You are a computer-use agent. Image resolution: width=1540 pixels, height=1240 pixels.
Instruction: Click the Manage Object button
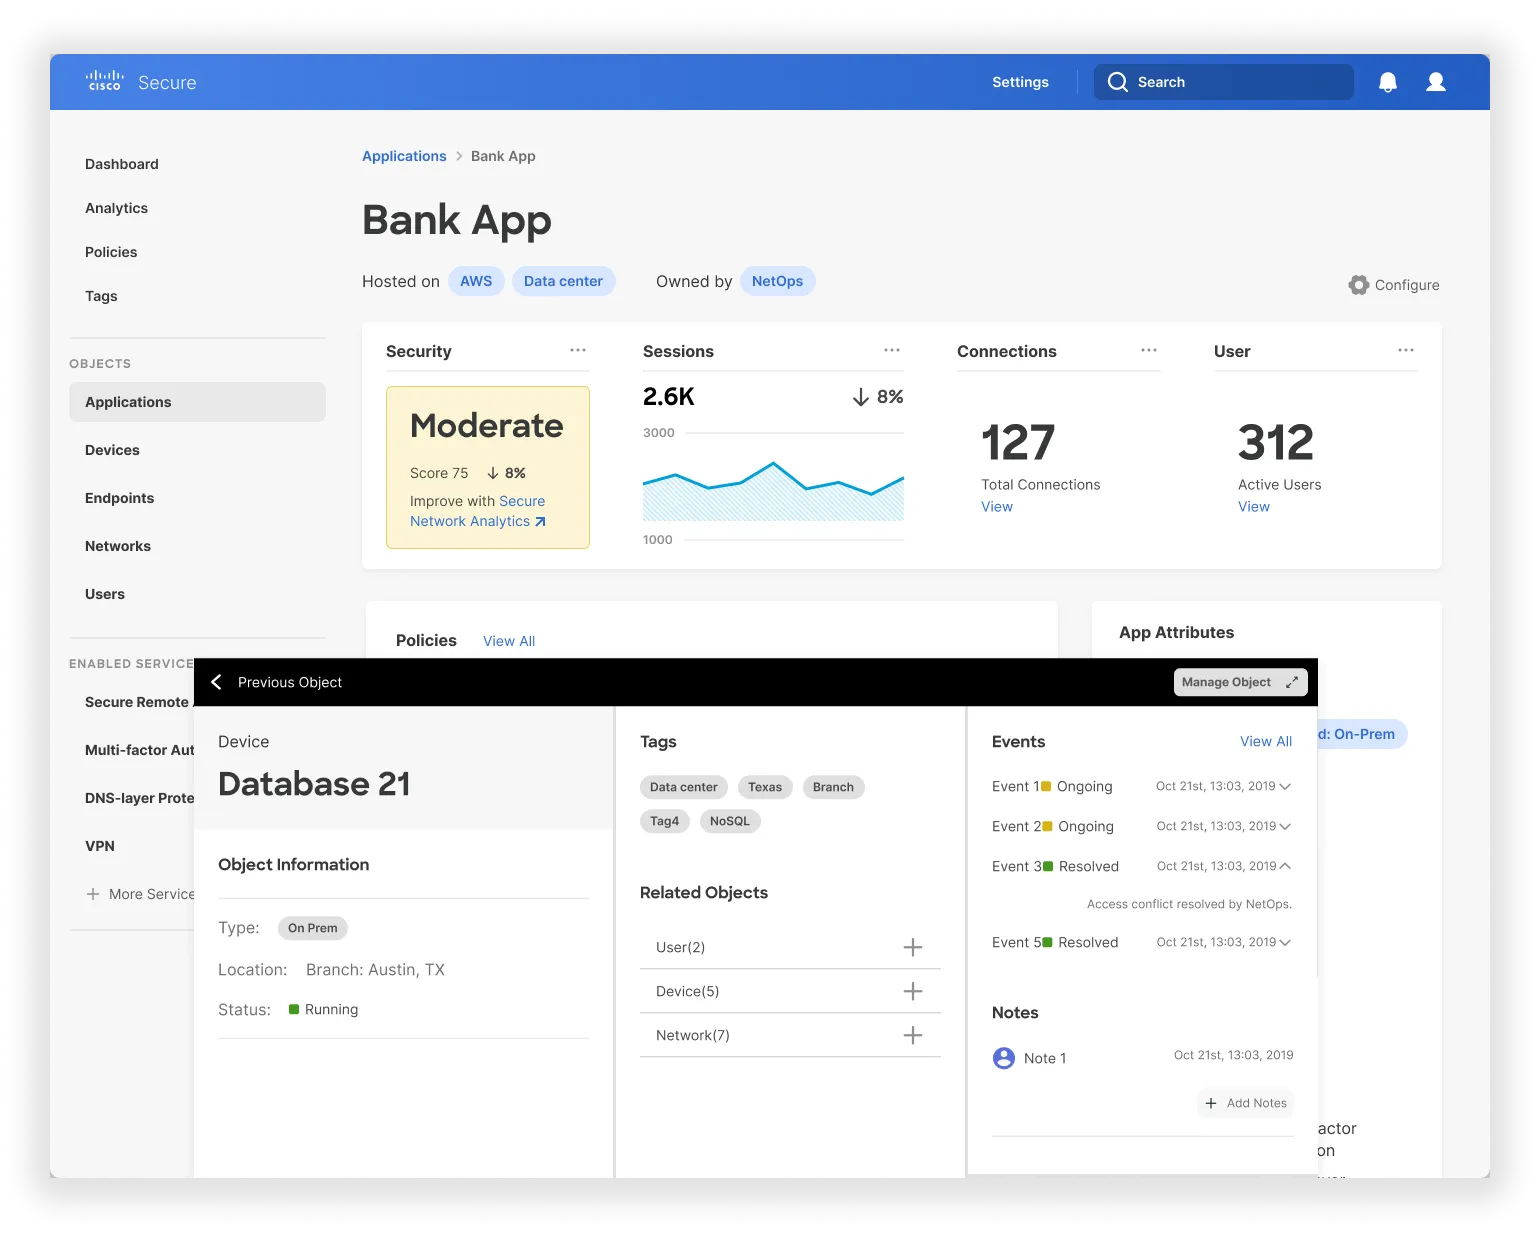tap(1240, 682)
